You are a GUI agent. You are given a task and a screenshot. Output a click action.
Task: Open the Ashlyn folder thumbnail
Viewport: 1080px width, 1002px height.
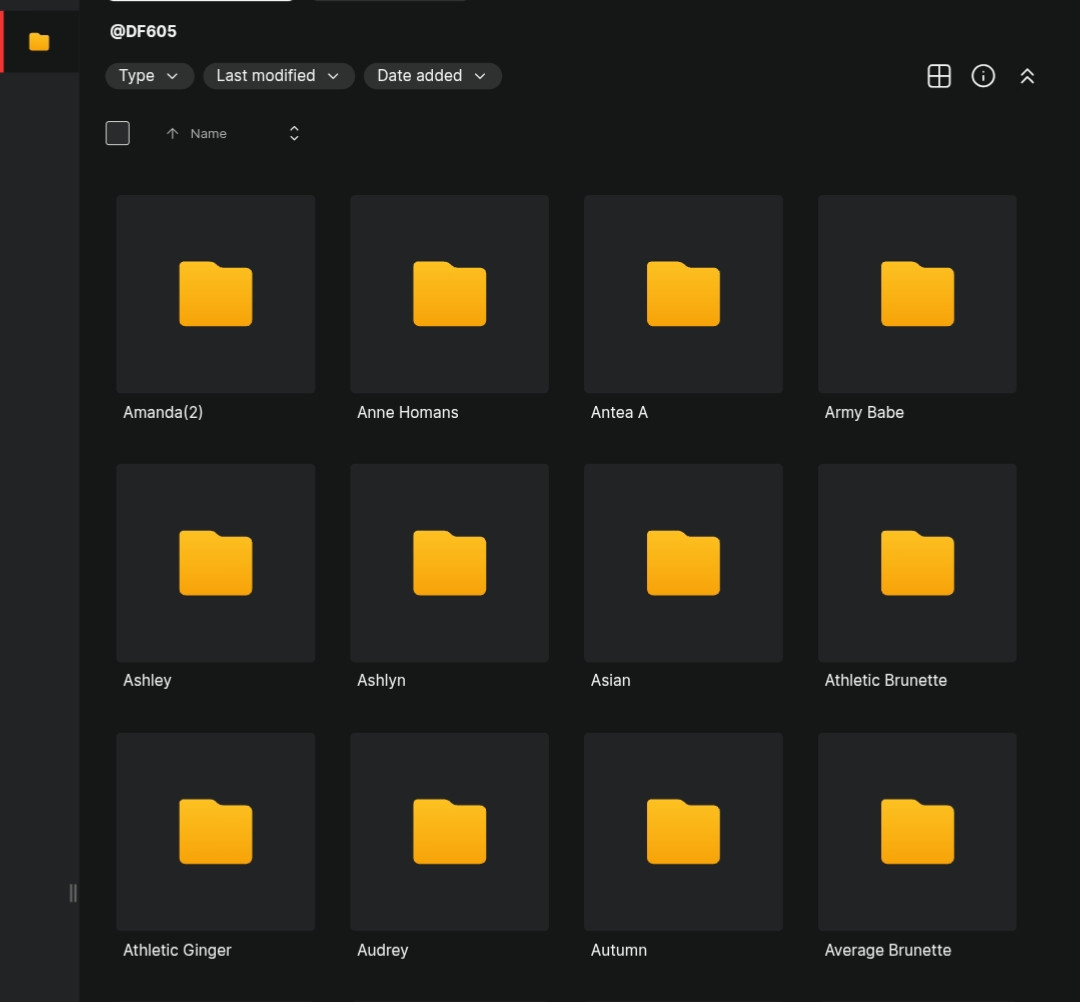[450, 563]
